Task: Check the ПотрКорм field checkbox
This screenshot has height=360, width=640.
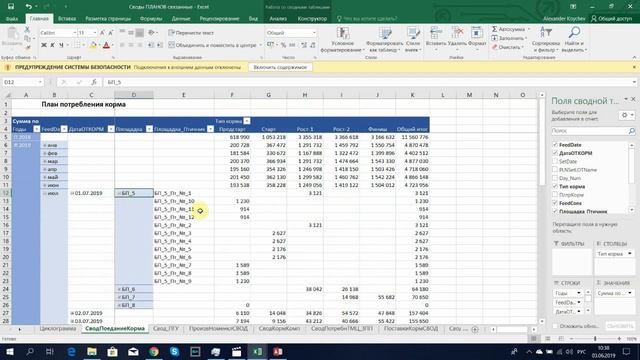Action: (555, 195)
